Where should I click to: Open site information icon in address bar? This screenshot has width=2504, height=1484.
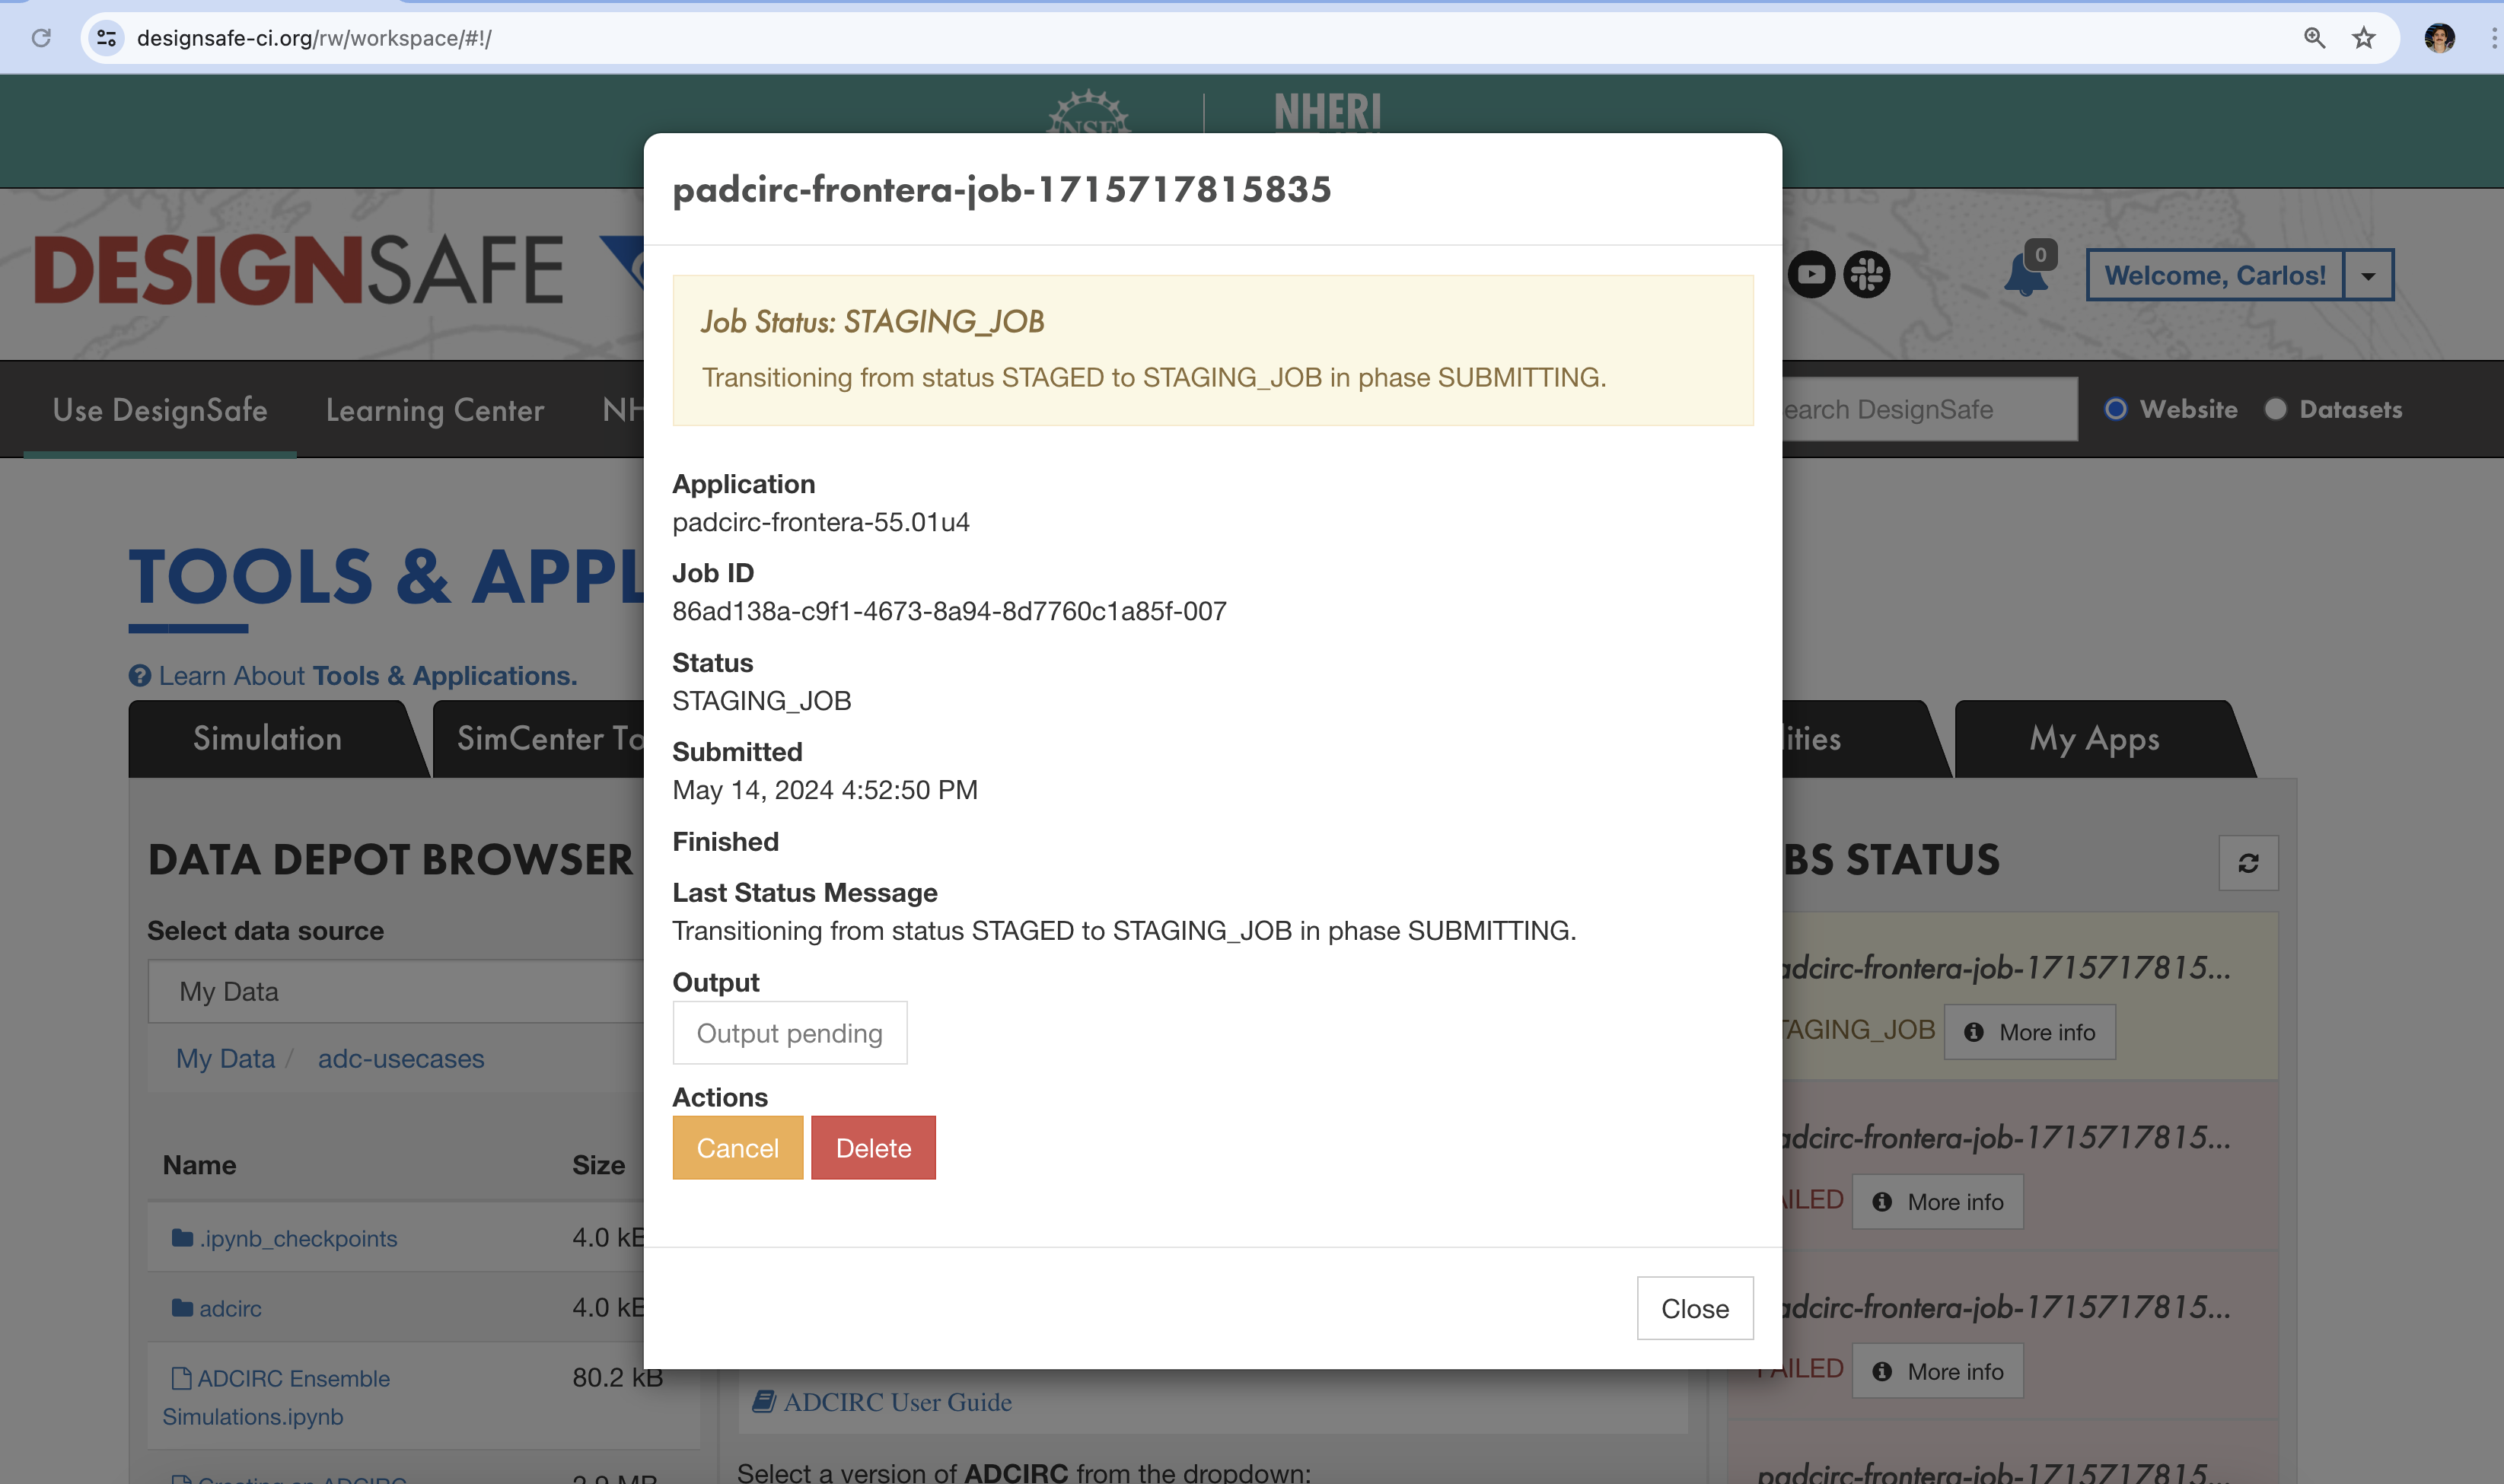(106, 38)
